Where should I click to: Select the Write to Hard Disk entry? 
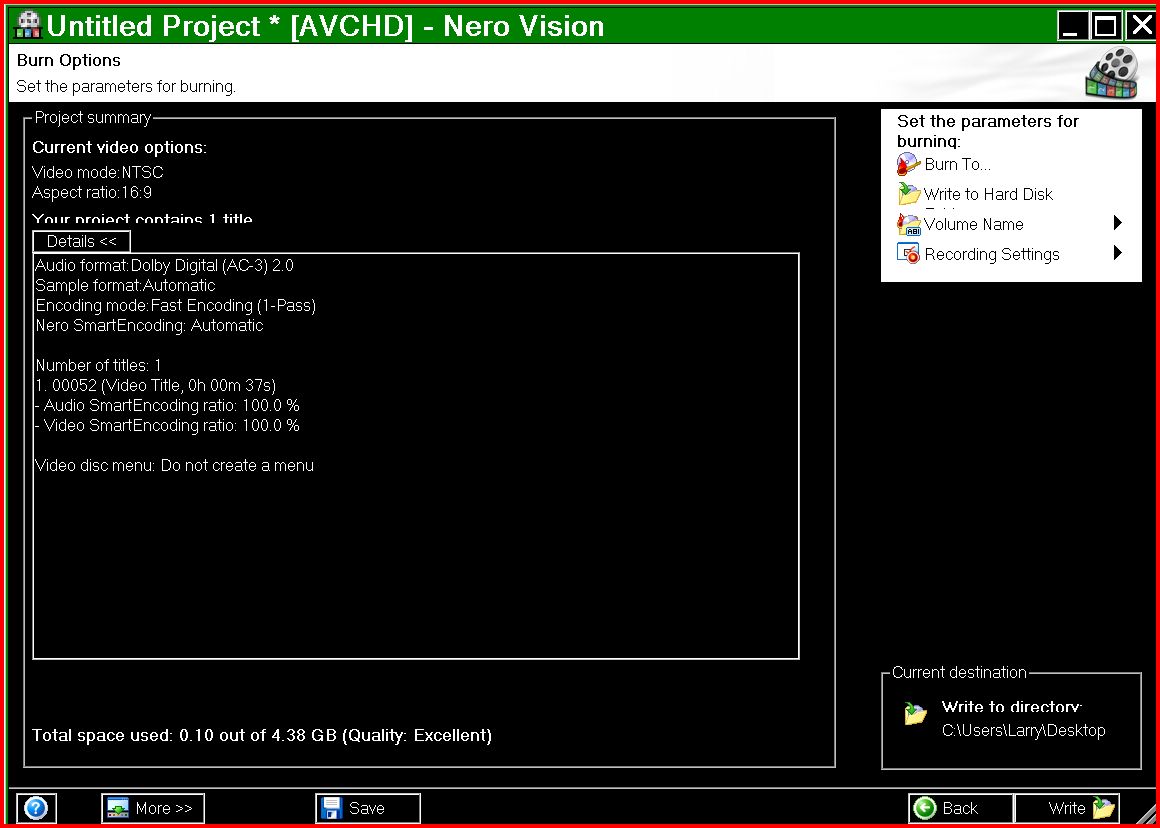[x=988, y=194]
